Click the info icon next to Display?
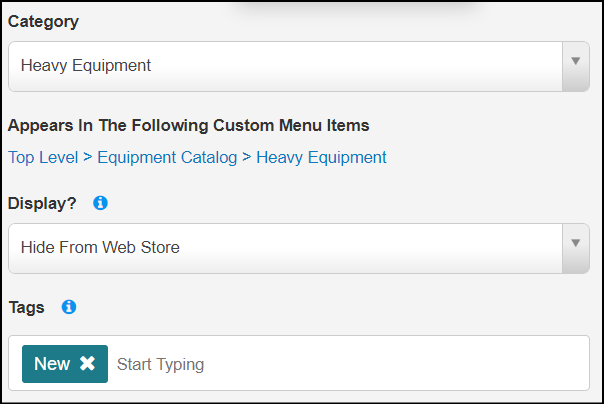Screen dimensions: 604x404 pyautogui.click(x=100, y=203)
